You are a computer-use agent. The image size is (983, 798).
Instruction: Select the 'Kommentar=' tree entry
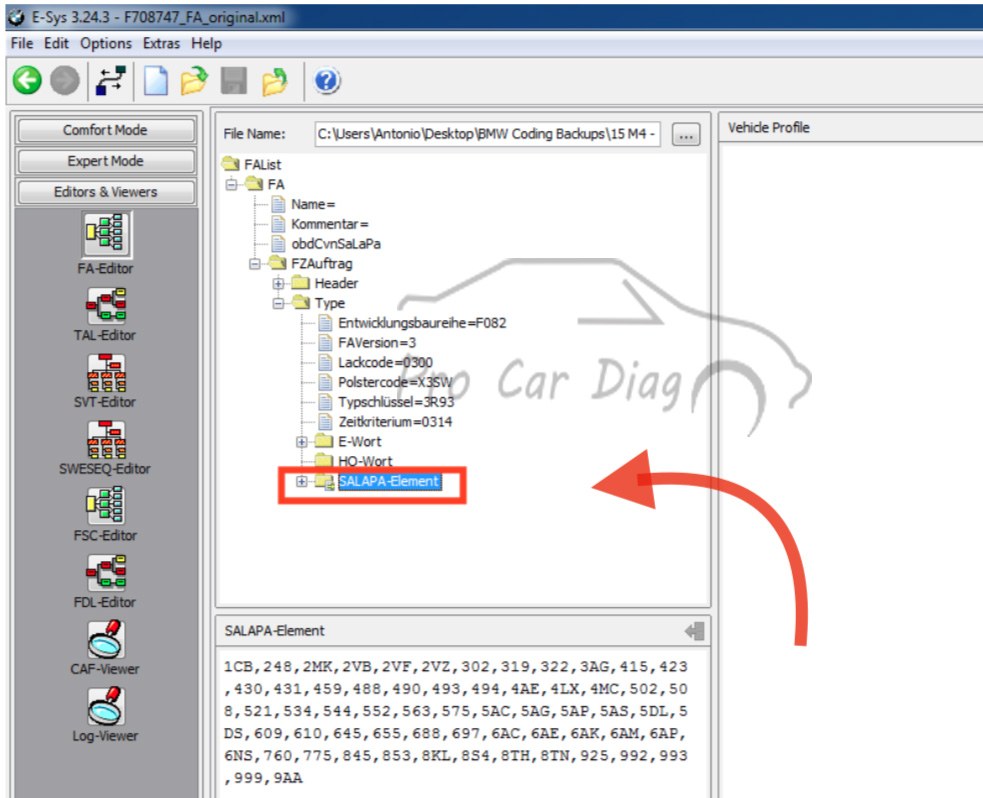click(x=330, y=224)
